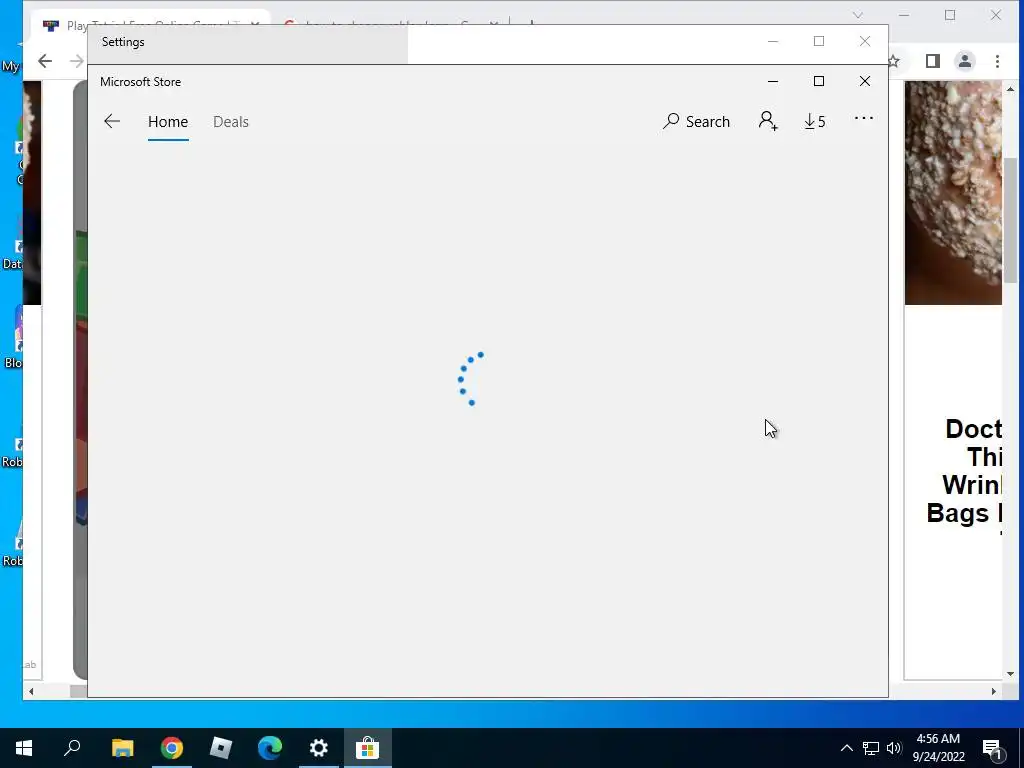
Task: Click Chrome's vertical scrollbar thumb
Action: tap(1010, 219)
